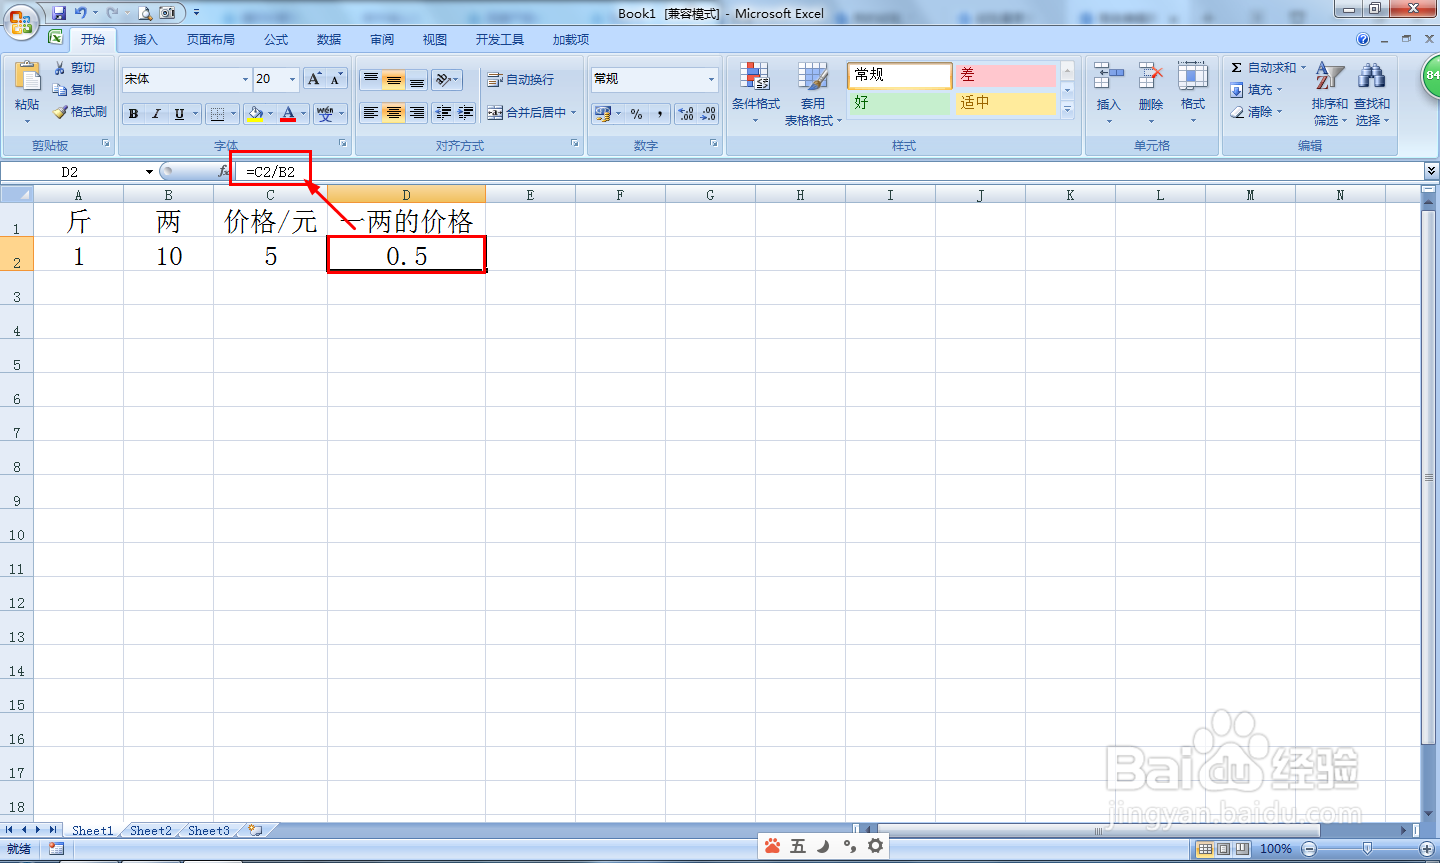Open text orientation options

click(447, 79)
